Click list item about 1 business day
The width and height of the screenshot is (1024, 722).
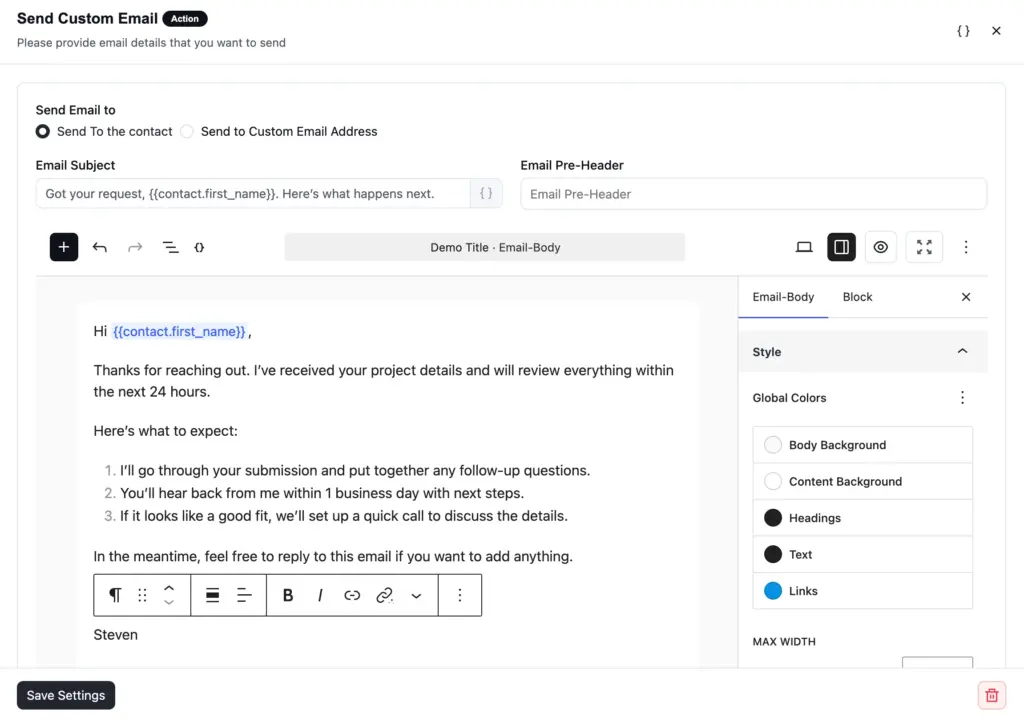click(x=322, y=494)
